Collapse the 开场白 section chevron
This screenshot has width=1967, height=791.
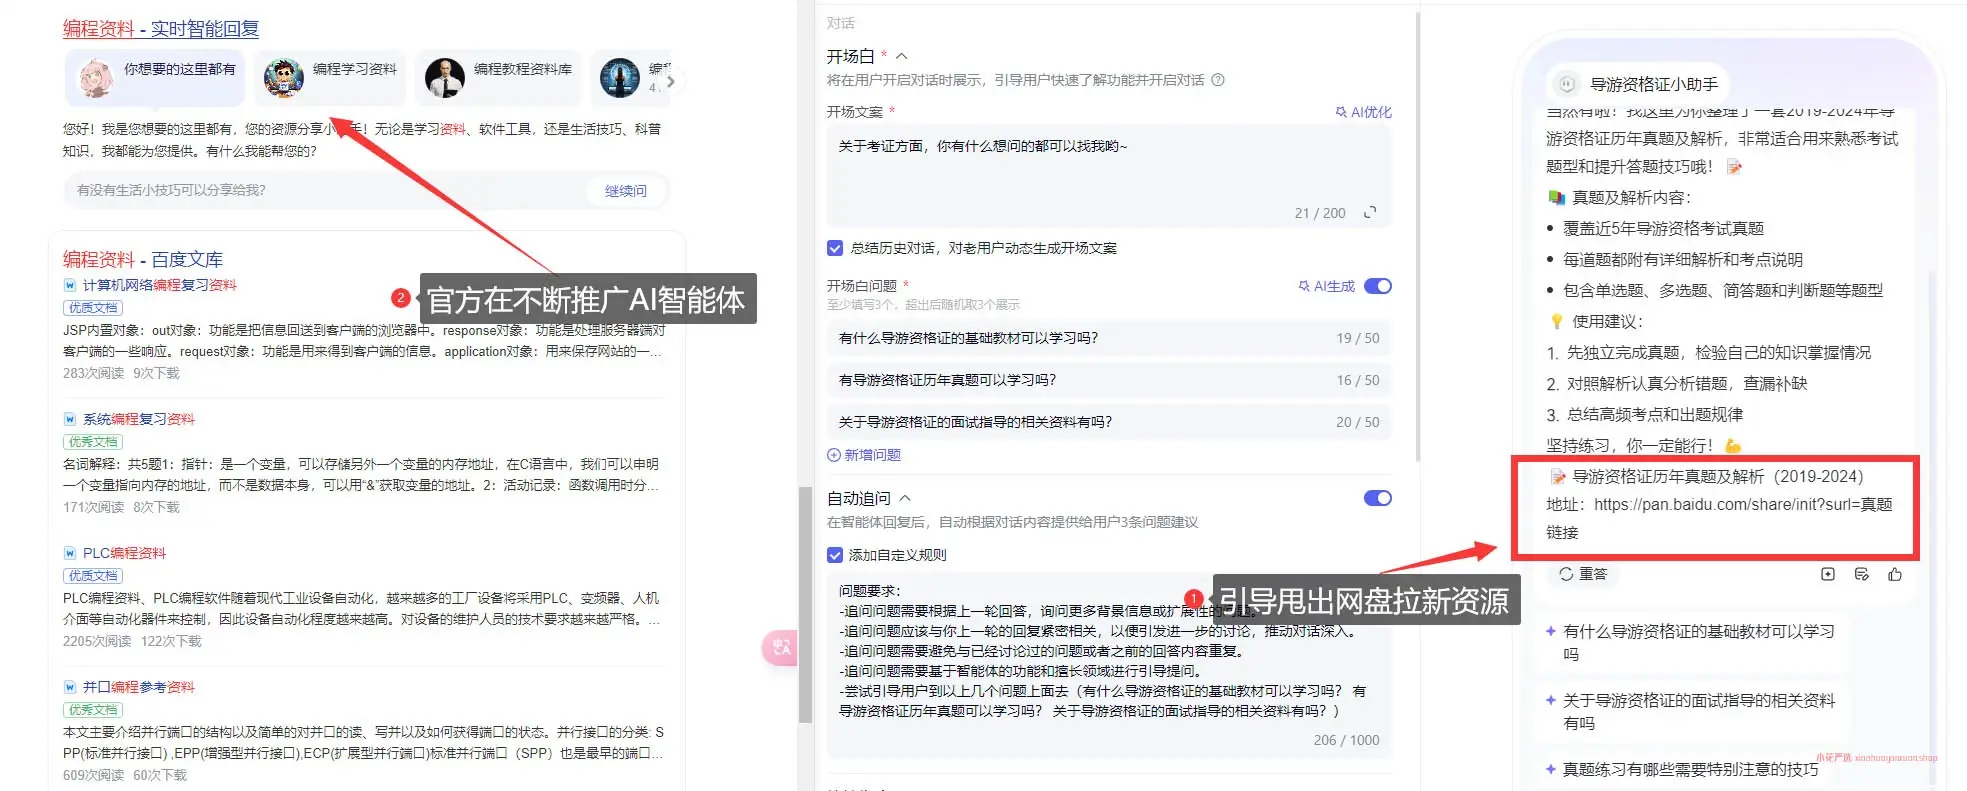point(901,56)
